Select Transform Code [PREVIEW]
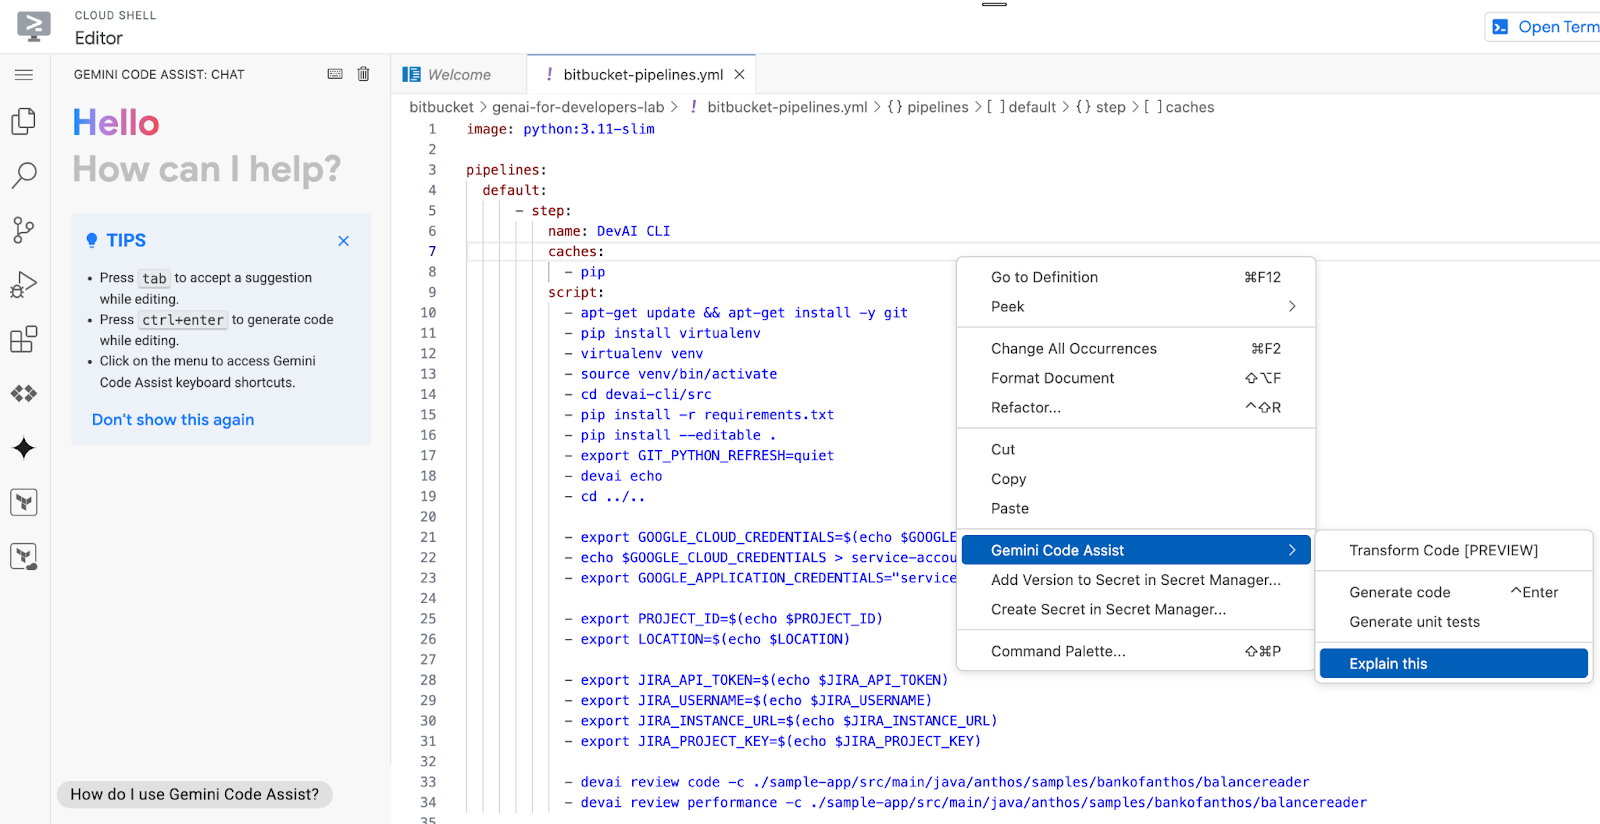Image resolution: width=1600 pixels, height=824 pixels. click(x=1454, y=550)
